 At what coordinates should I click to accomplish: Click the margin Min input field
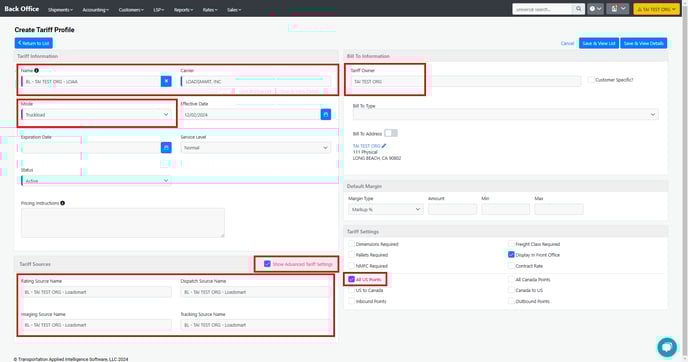[x=505, y=209]
